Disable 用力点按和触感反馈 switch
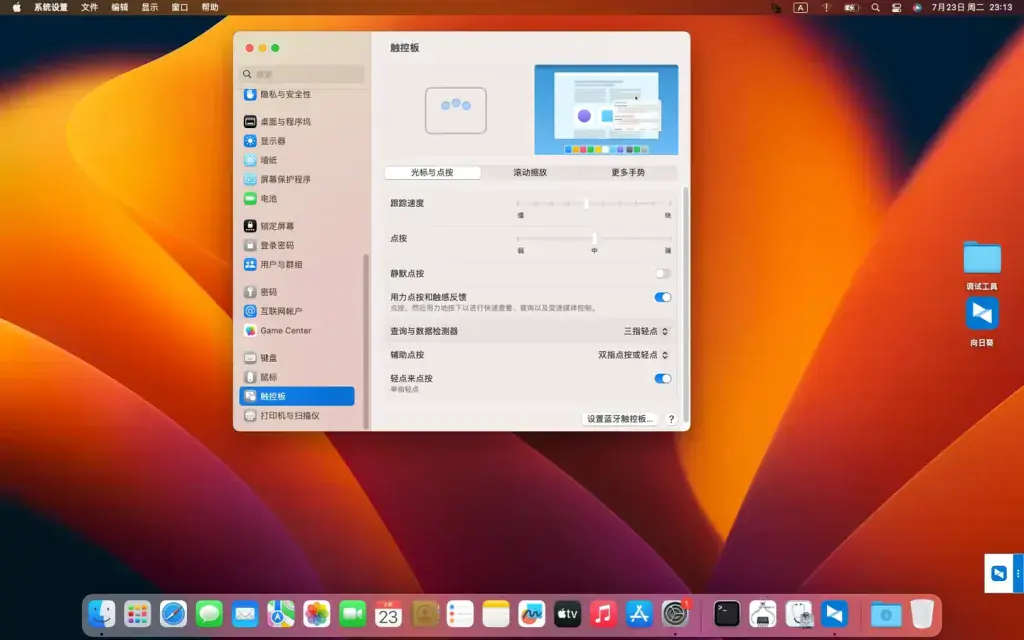The height and width of the screenshot is (640, 1024). click(x=663, y=297)
